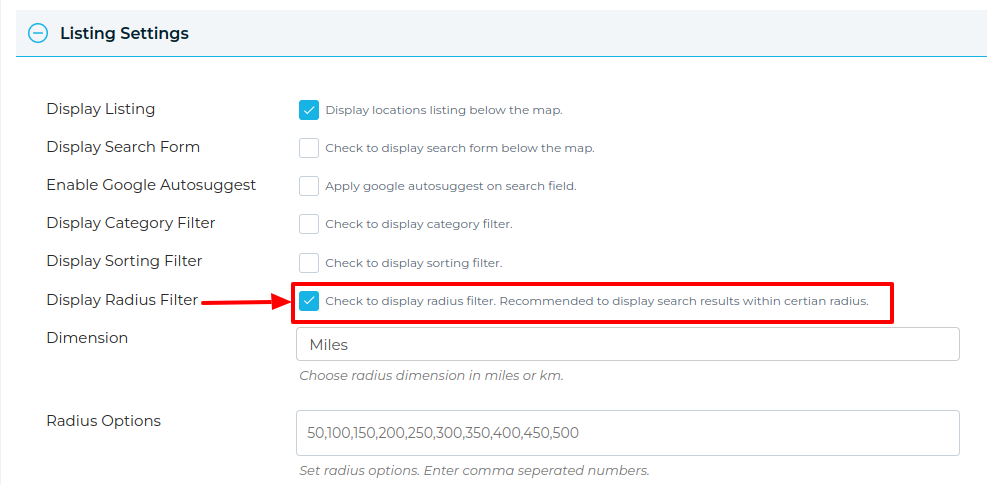Viewport: 987px width, 485px height.
Task: Click 'Check to display category filter' text
Action: 419,224
